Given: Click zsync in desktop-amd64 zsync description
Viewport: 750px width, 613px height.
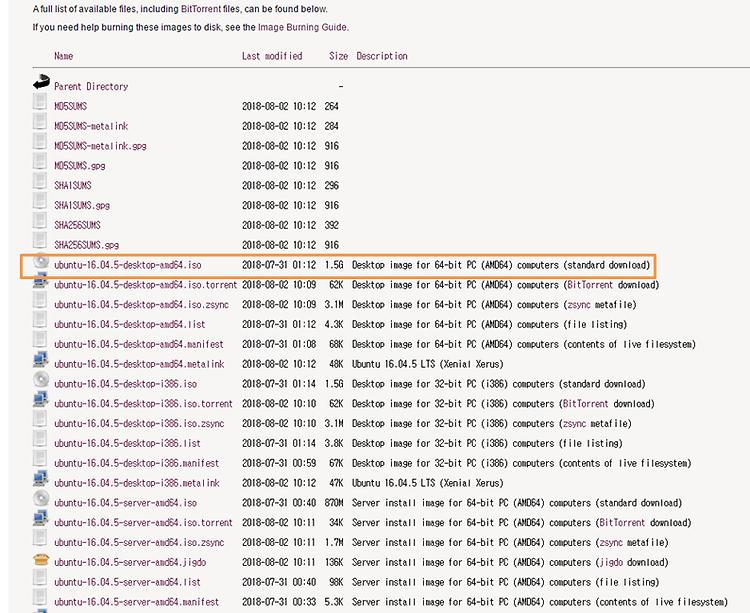Looking at the screenshot, I should 577,305.
